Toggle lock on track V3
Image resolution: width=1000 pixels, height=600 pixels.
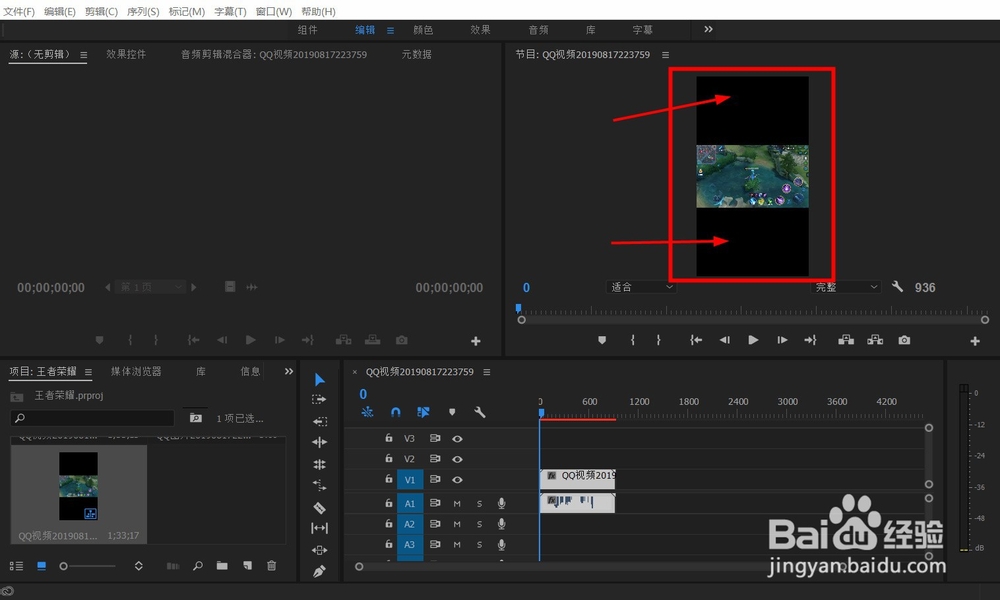tap(388, 438)
